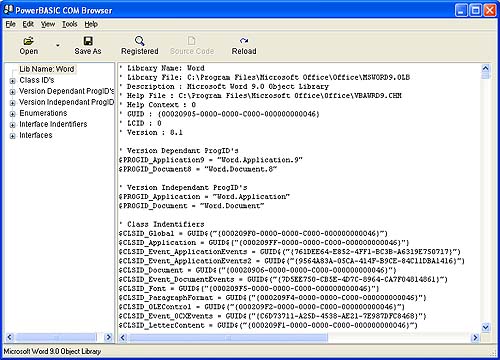Click the $CLSID_Event_ApplicationEvents2 line
Viewport: 500px width, 360px height.
292,261
